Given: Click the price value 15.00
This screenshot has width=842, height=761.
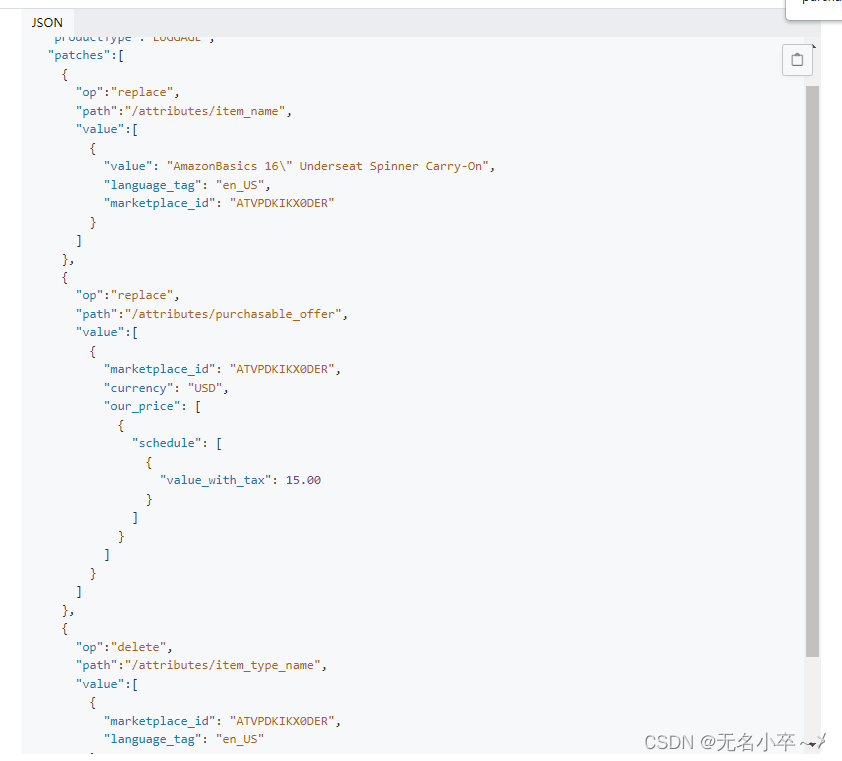Looking at the screenshot, I should point(302,479).
